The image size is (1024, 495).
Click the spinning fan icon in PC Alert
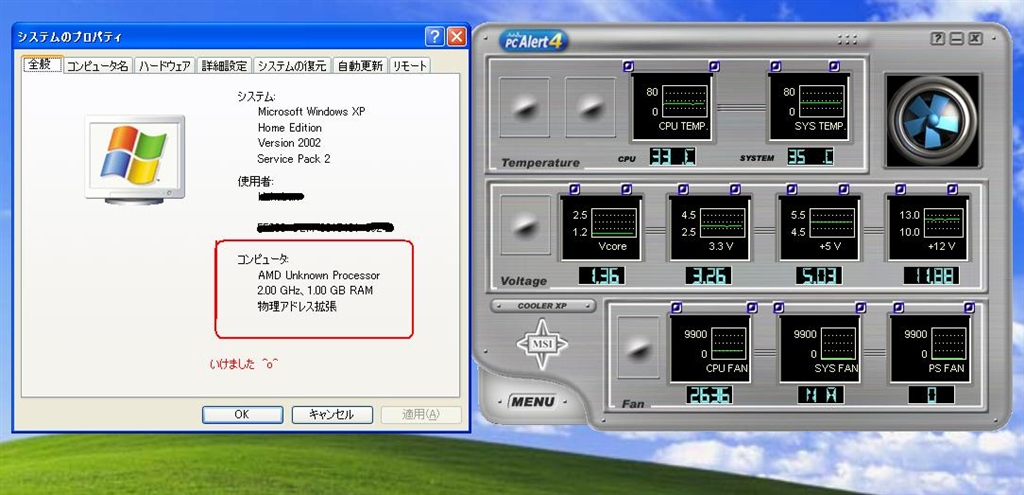click(x=932, y=122)
